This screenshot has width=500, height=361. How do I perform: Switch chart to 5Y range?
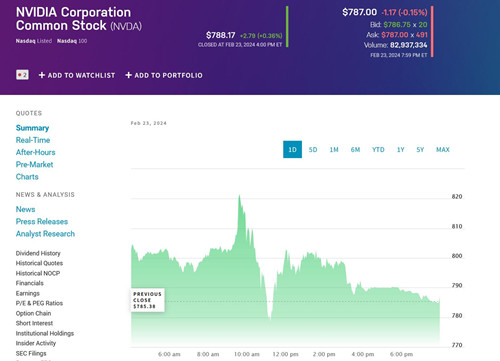pos(420,150)
